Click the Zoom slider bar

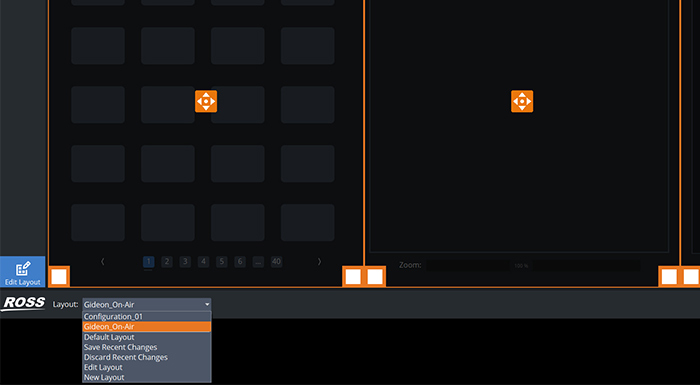pyautogui.click(x=533, y=266)
